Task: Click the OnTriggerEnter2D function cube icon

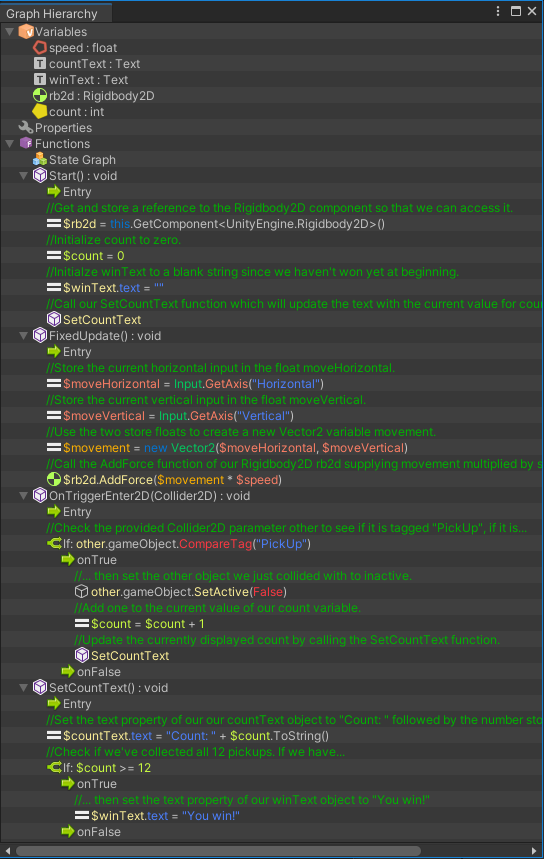Action: coord(40,495)
